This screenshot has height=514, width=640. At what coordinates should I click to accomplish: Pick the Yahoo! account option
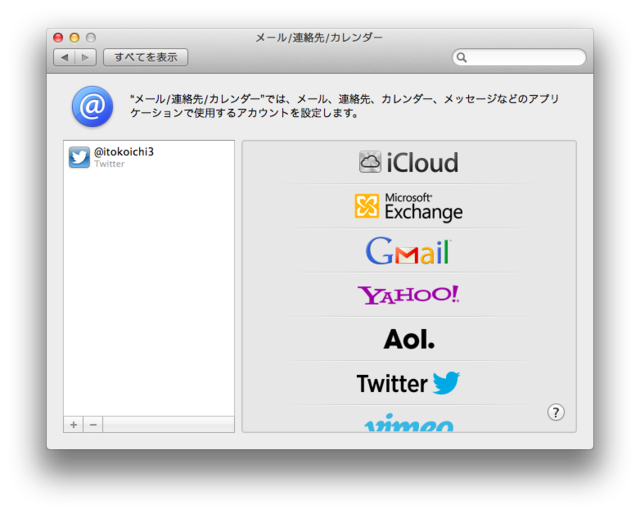click(x=409, y=295)
